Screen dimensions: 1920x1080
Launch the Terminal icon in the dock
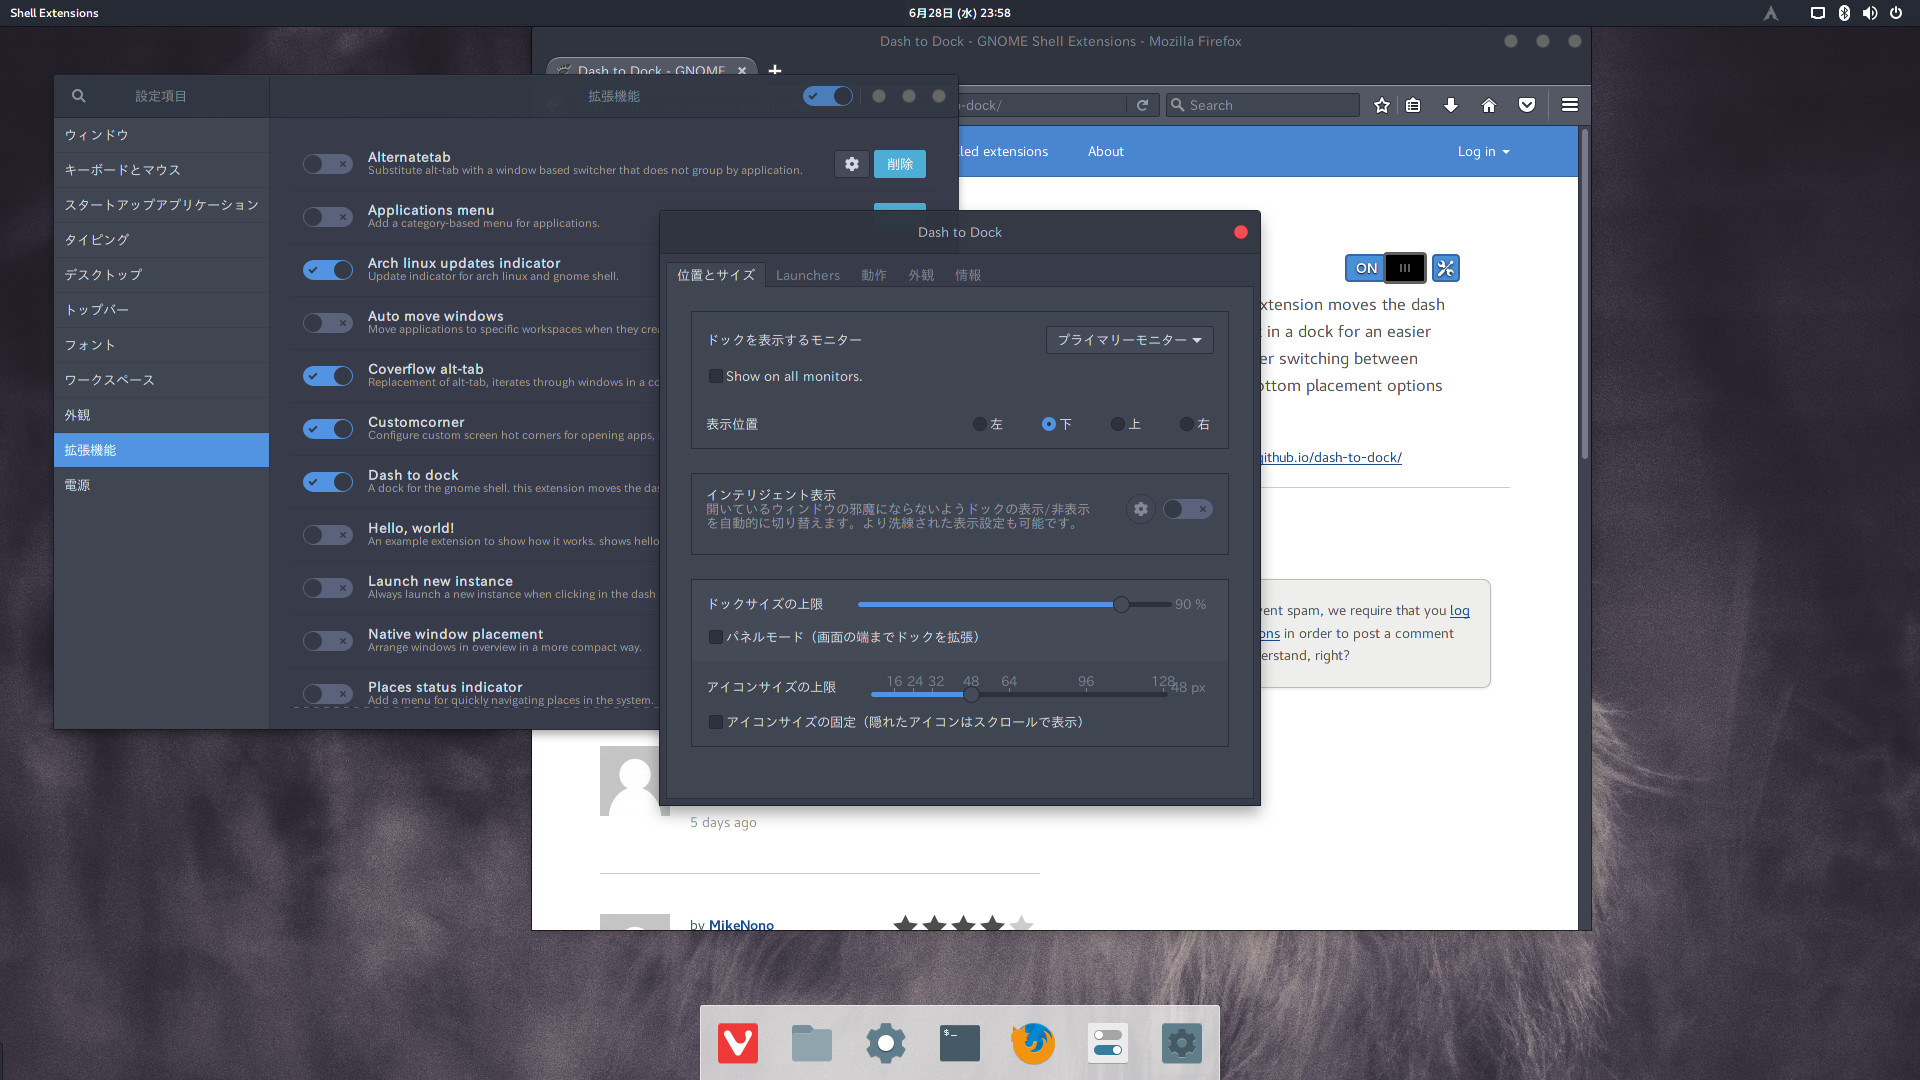pos(960,1043)
